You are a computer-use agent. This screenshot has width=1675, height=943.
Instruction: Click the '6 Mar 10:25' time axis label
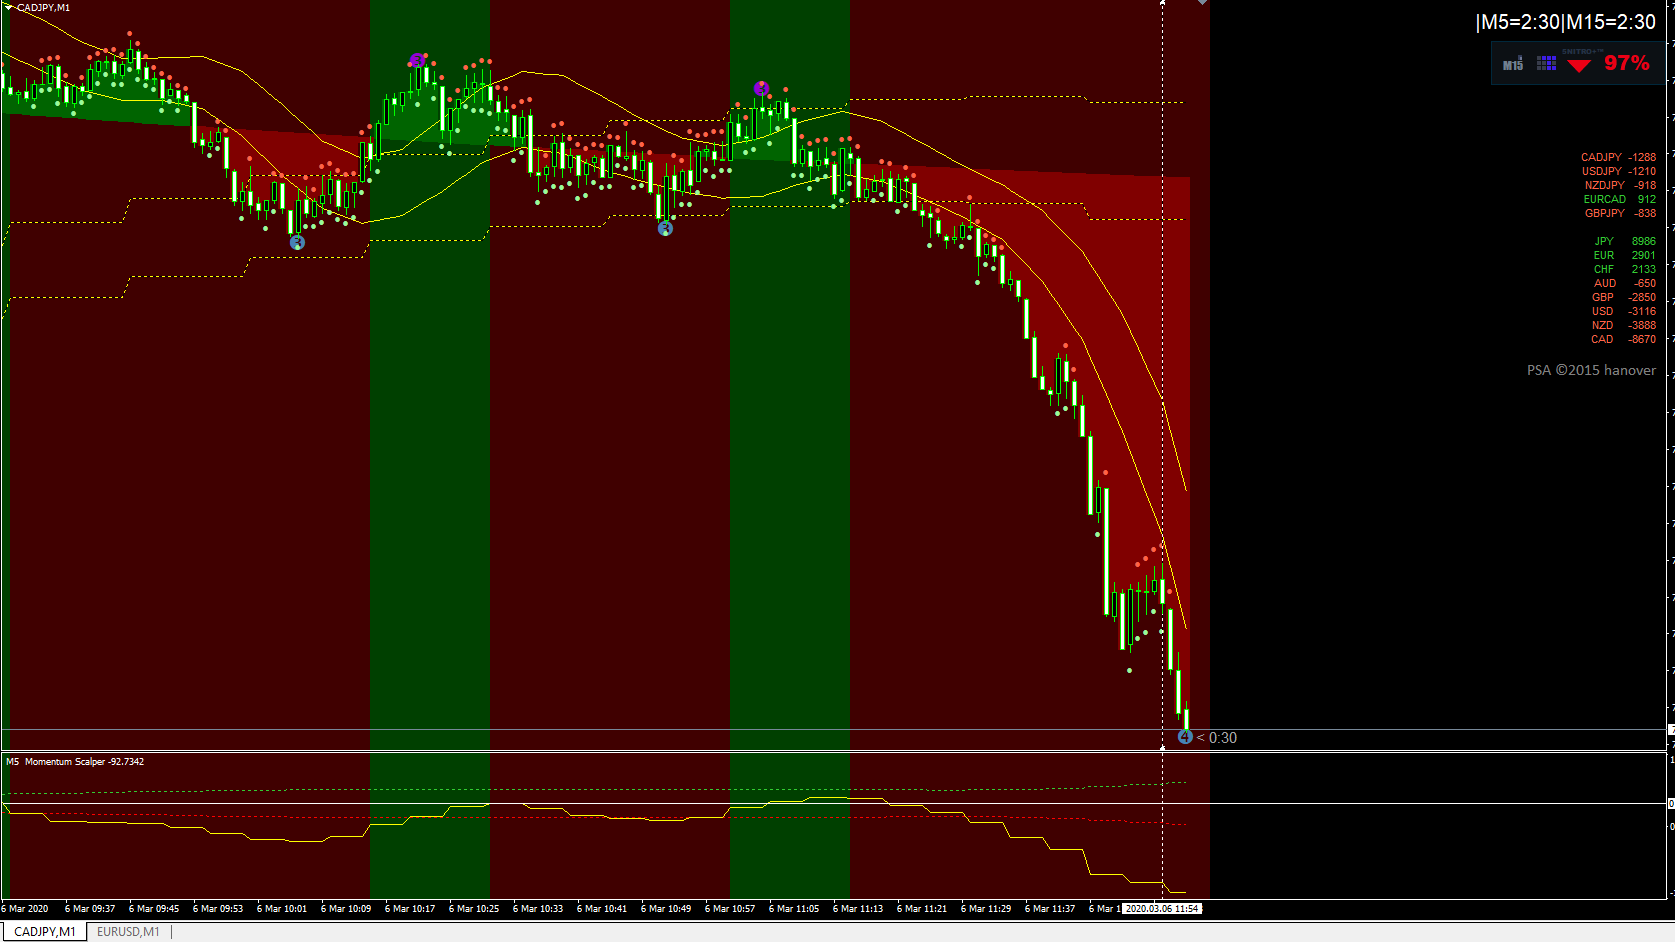tap(474, 909)
